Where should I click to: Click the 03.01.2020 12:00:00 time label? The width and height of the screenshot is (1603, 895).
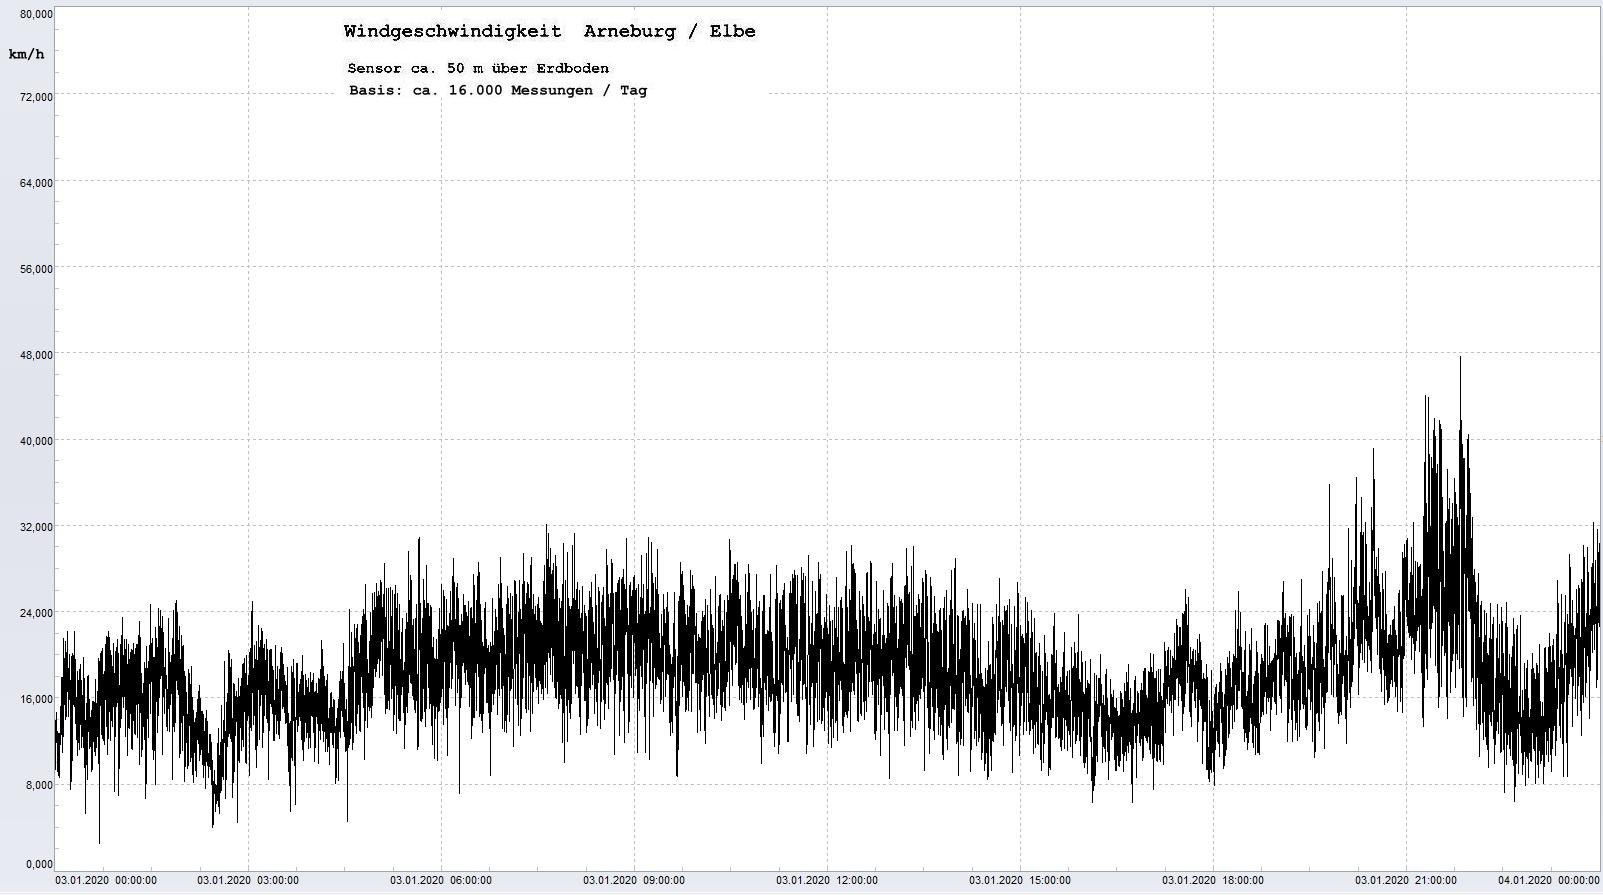pos(827,881)
